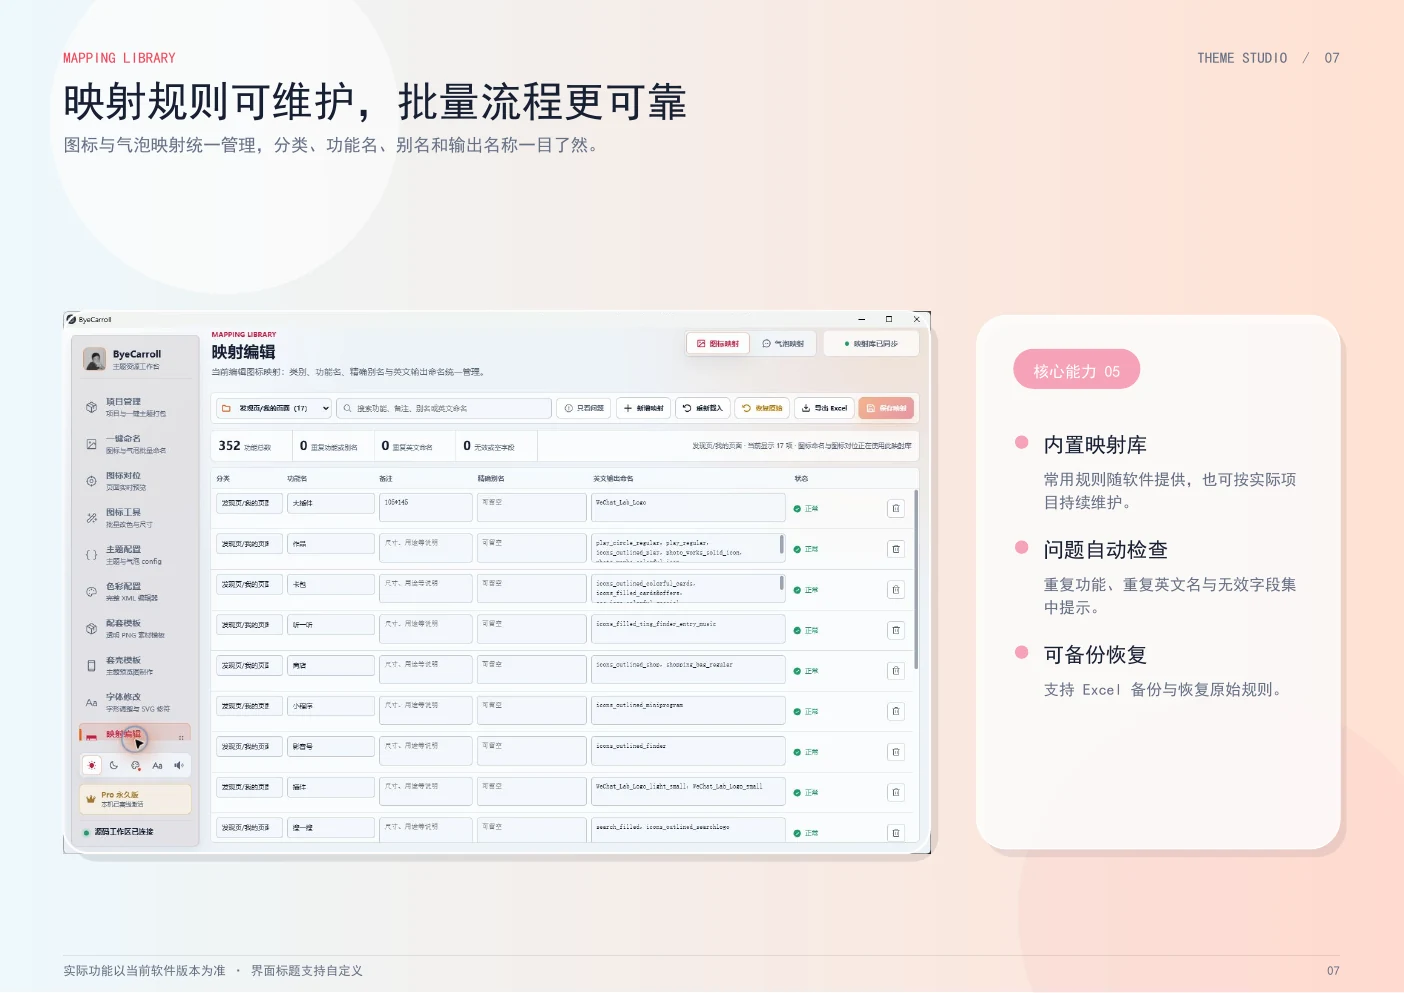Click the ByeCarroll app logo in titlebar
The image size is (1404, 993).
(71, 320)
